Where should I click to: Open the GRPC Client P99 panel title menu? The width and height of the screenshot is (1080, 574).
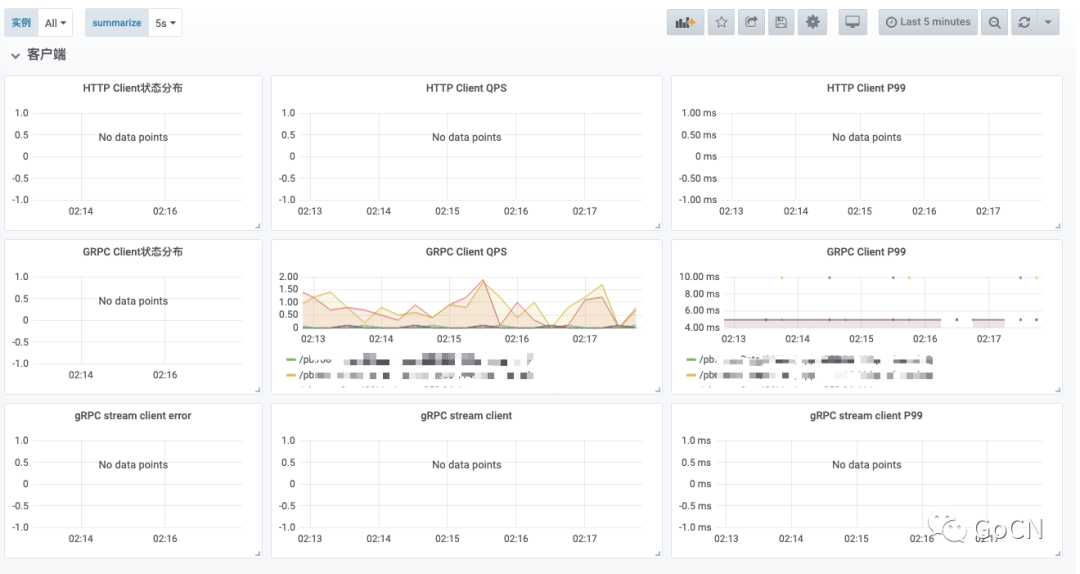click(x=866, y=252)
